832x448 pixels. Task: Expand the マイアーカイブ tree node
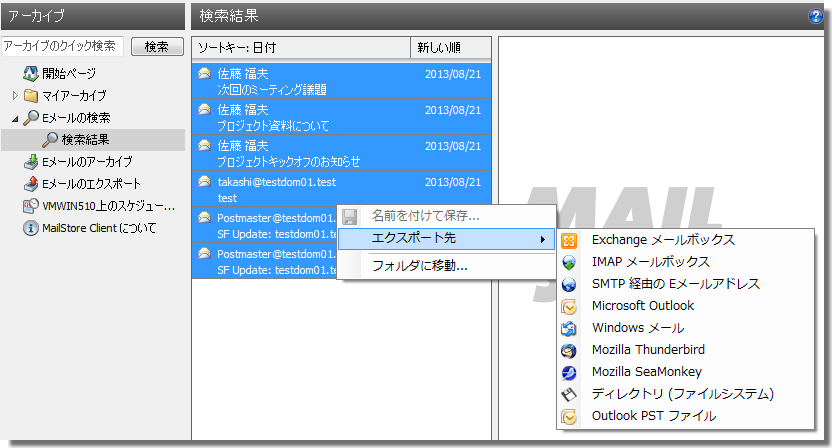coord(15,96)
